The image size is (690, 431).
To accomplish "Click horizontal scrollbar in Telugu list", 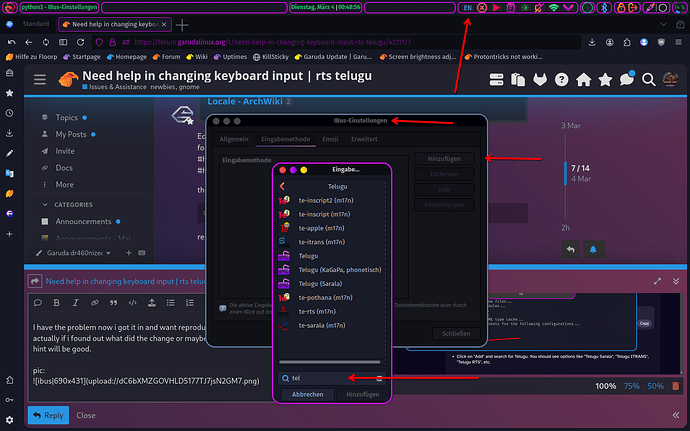I will [x=330, y=362].
